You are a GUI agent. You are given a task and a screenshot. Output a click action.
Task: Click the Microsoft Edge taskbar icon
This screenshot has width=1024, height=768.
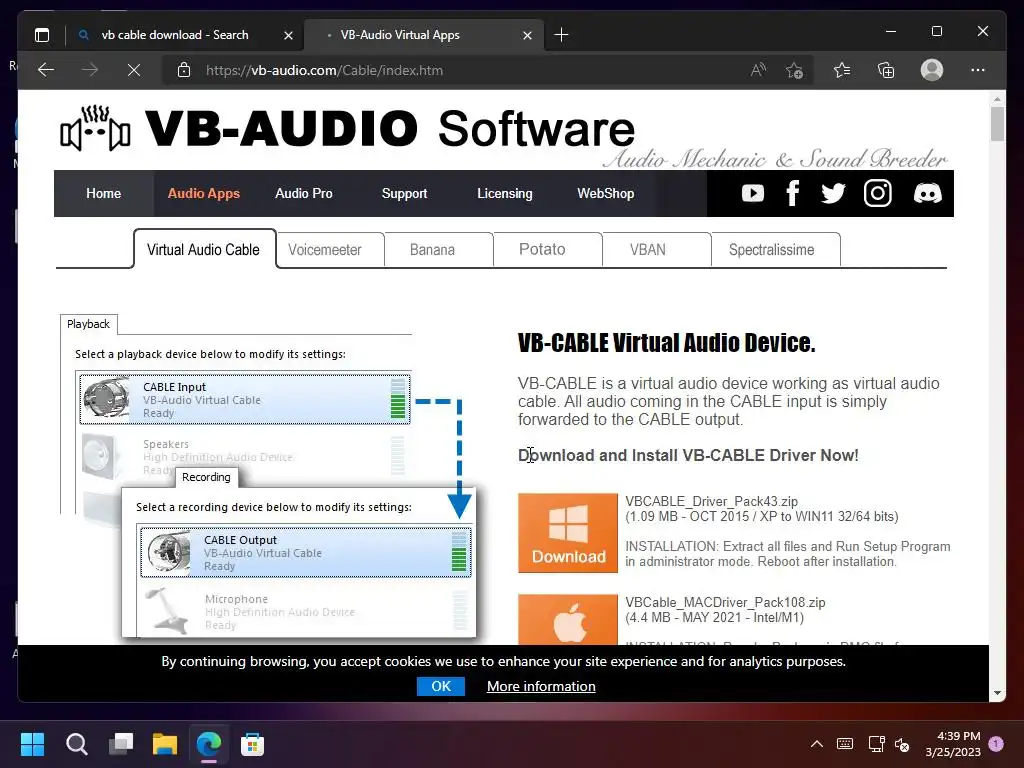pos(209,744)
